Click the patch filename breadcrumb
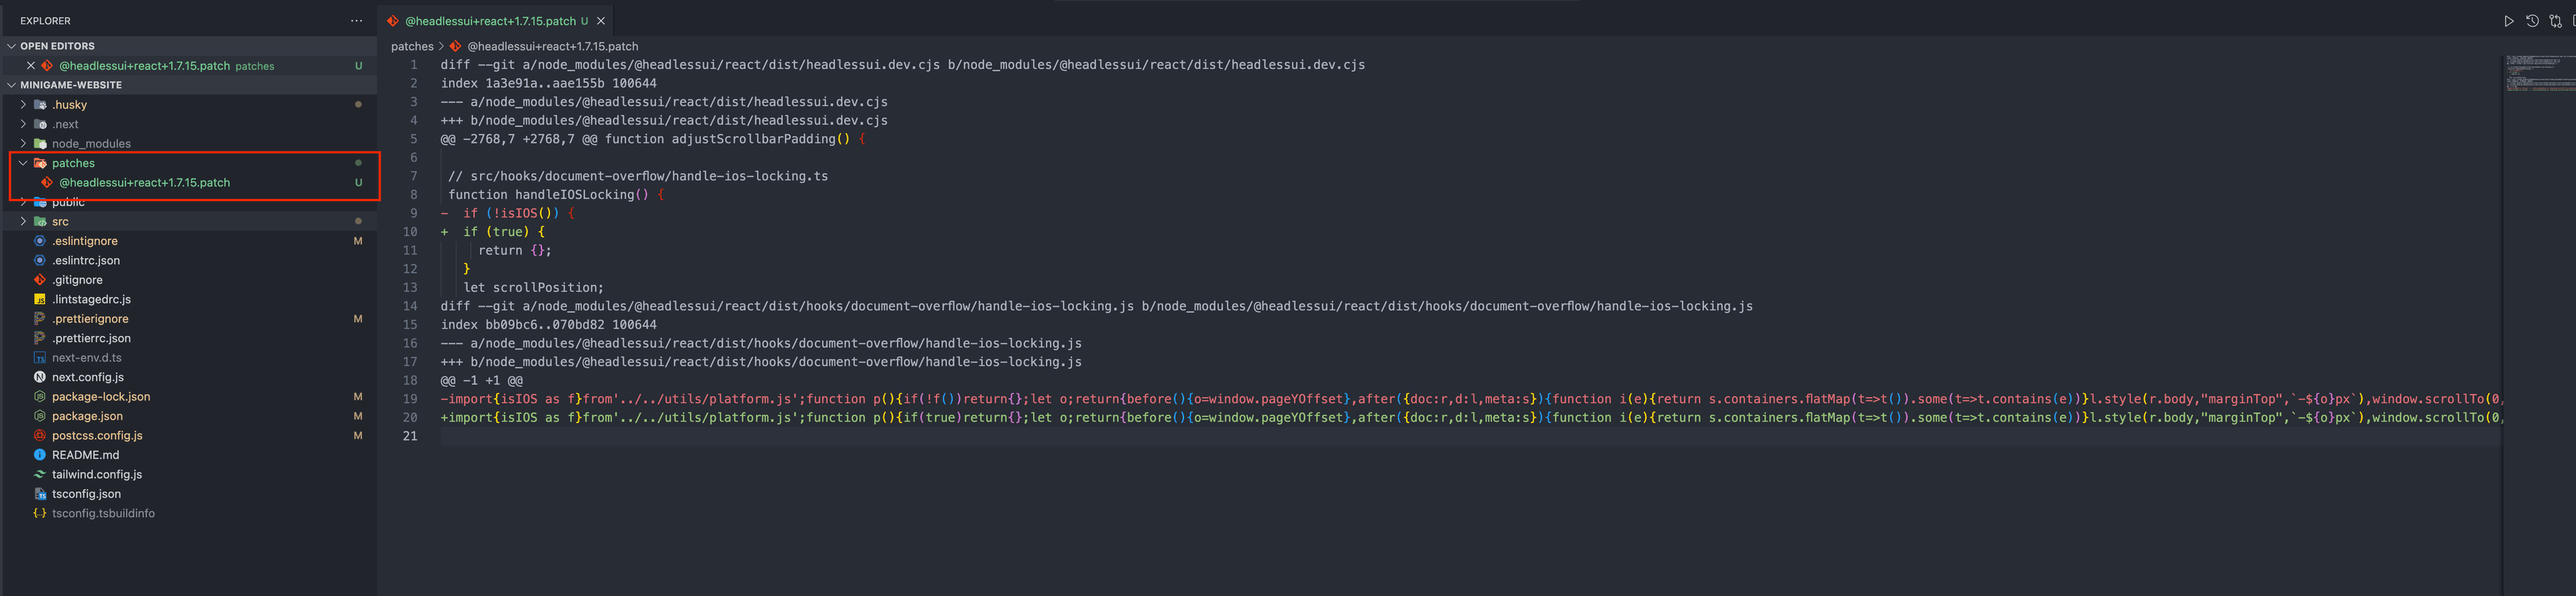2576x596 pixels. tap(552, 46)
